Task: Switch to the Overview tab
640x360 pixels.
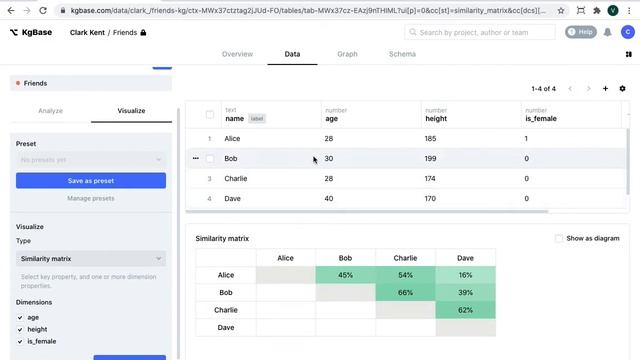Action: (237, 54)
